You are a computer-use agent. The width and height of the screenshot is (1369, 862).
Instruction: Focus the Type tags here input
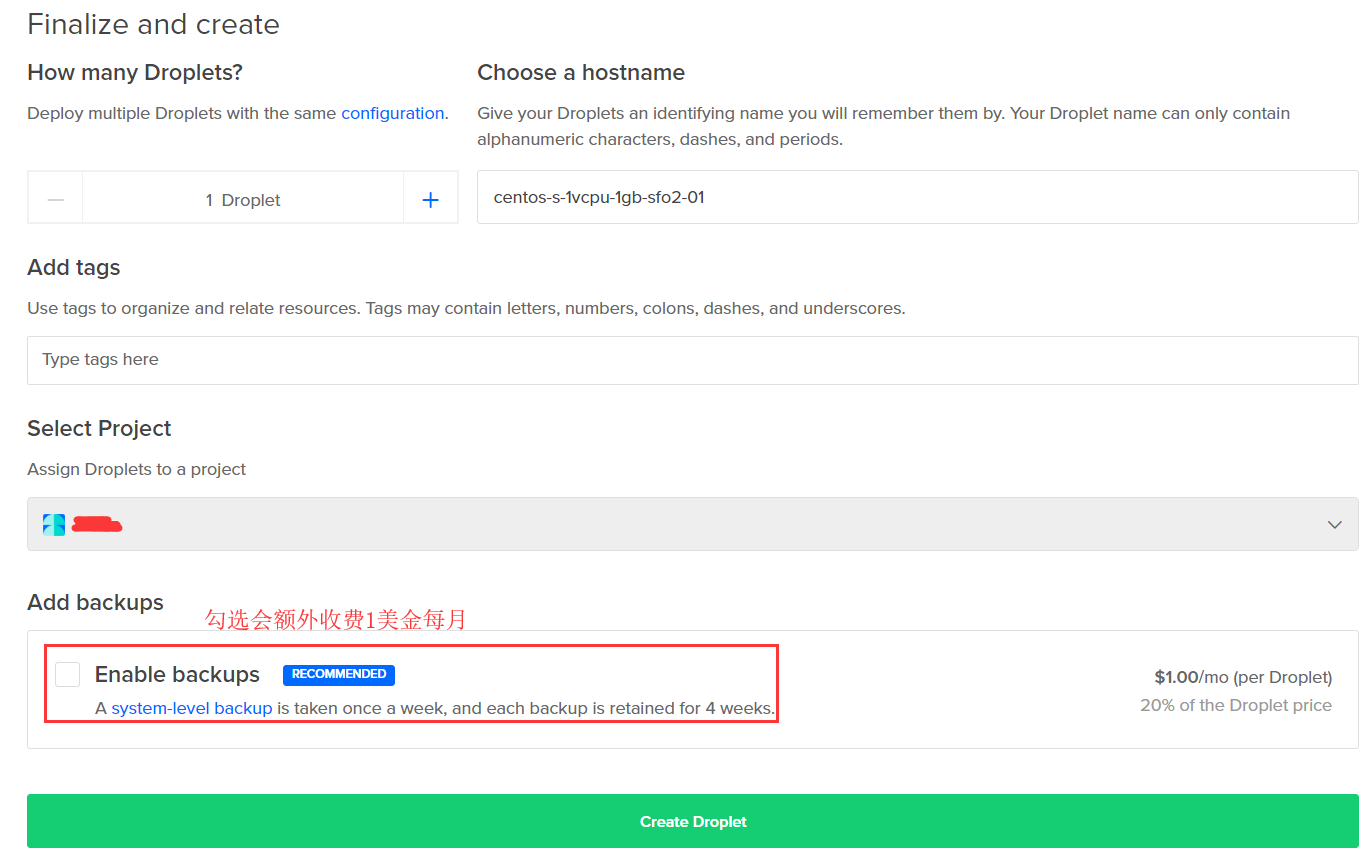click(692, 360)
